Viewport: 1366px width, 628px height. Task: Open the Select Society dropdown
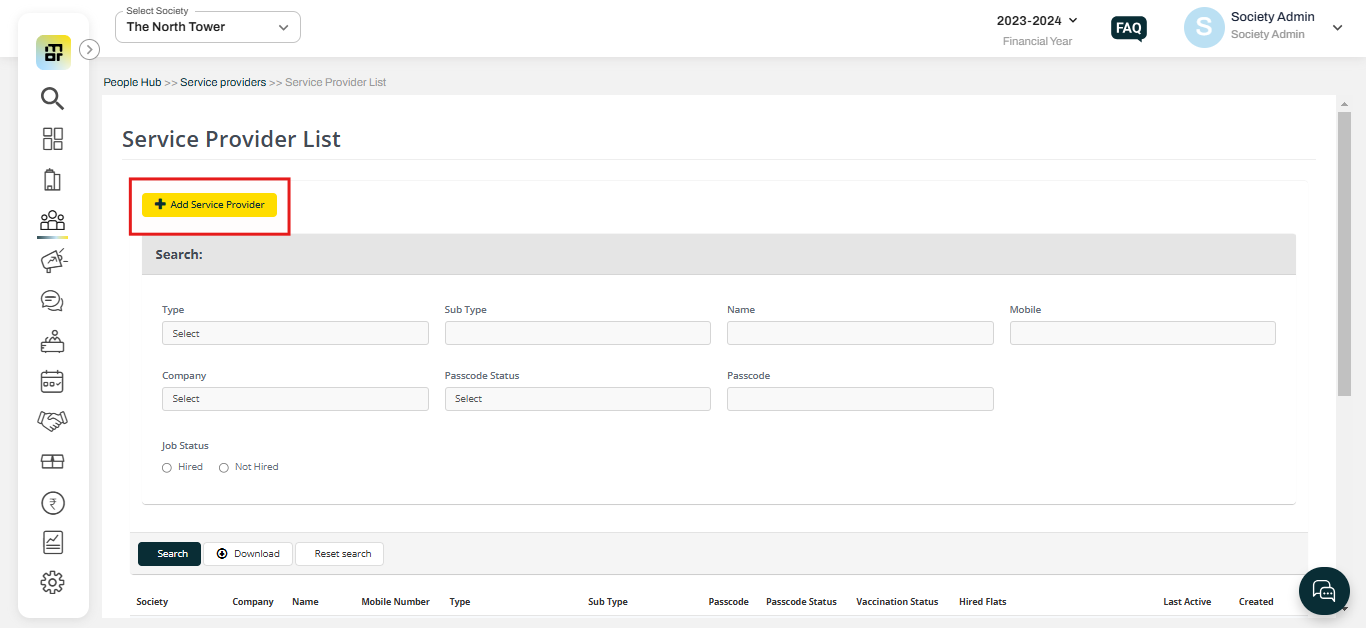(x=207, y=27)
